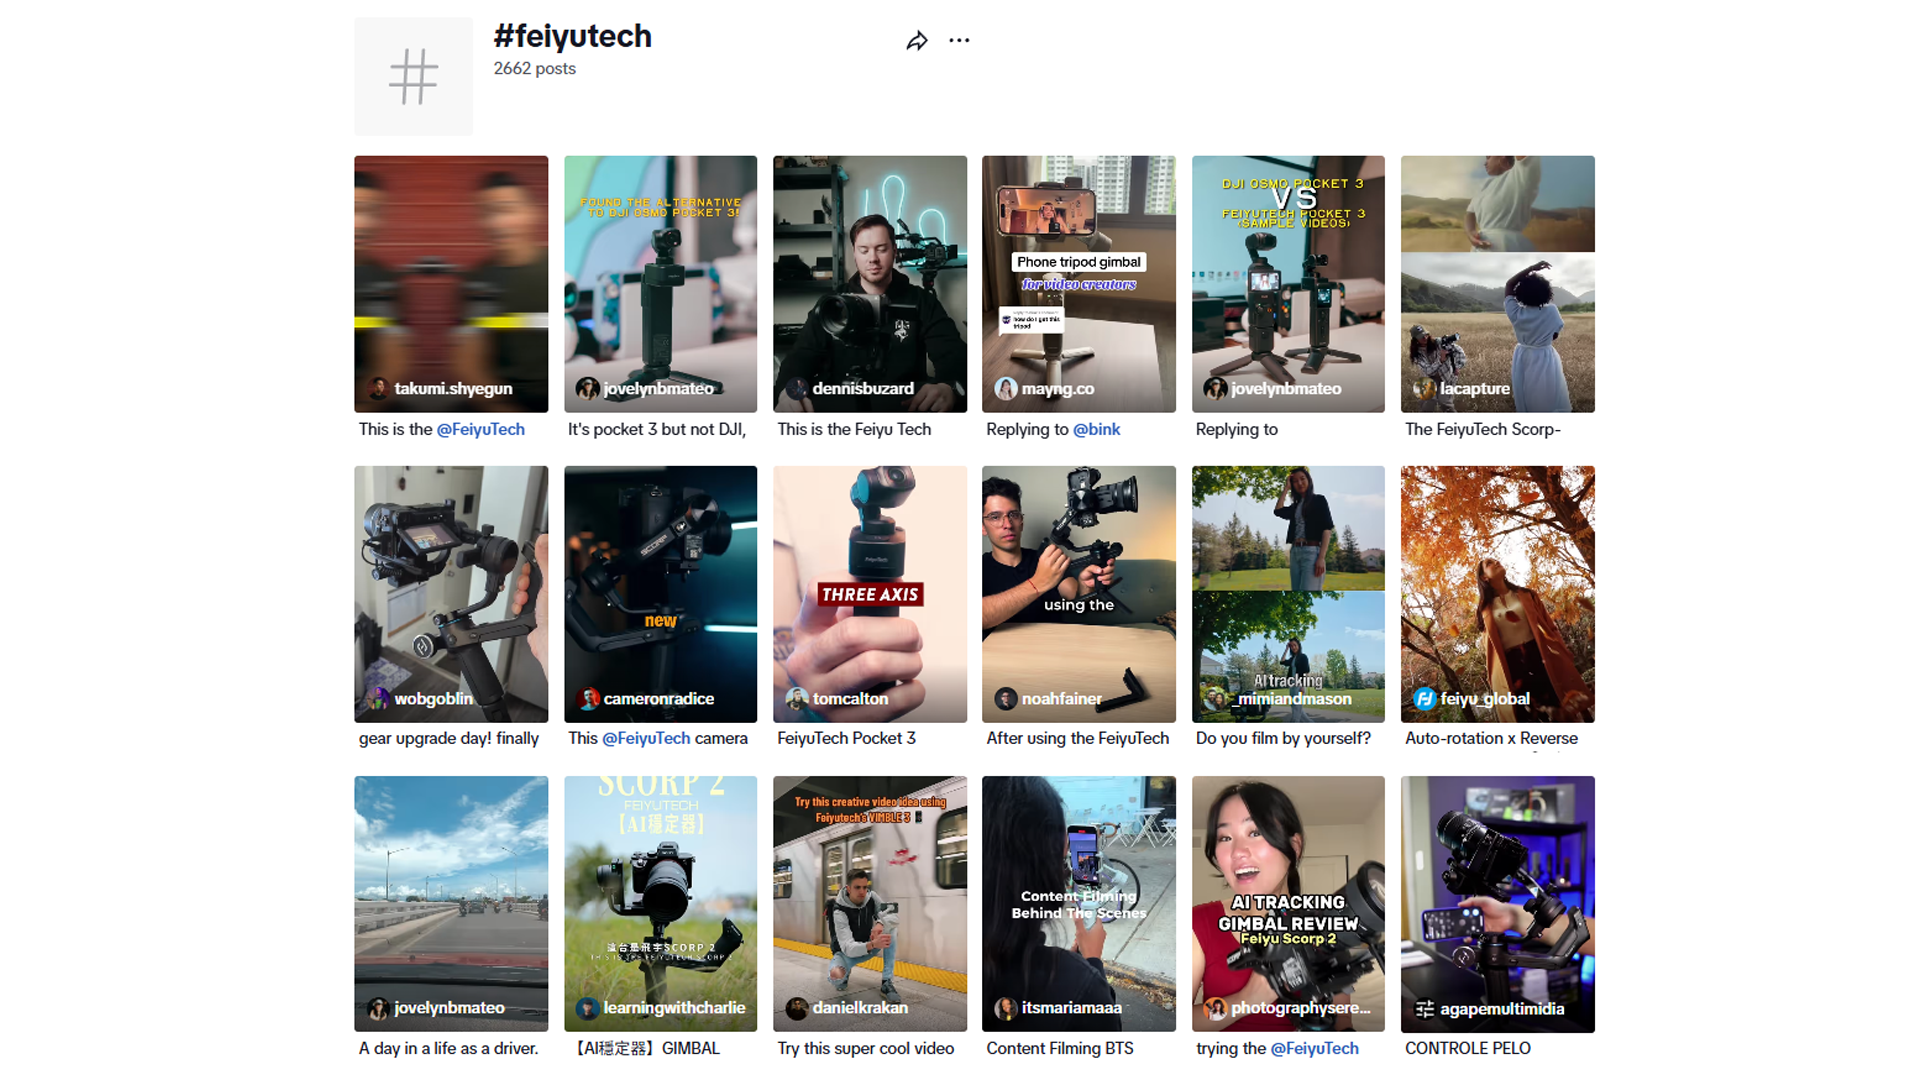The image size is (1920, 1080).
Task: Open the three-dot more options menu
Action: [959, 41]
